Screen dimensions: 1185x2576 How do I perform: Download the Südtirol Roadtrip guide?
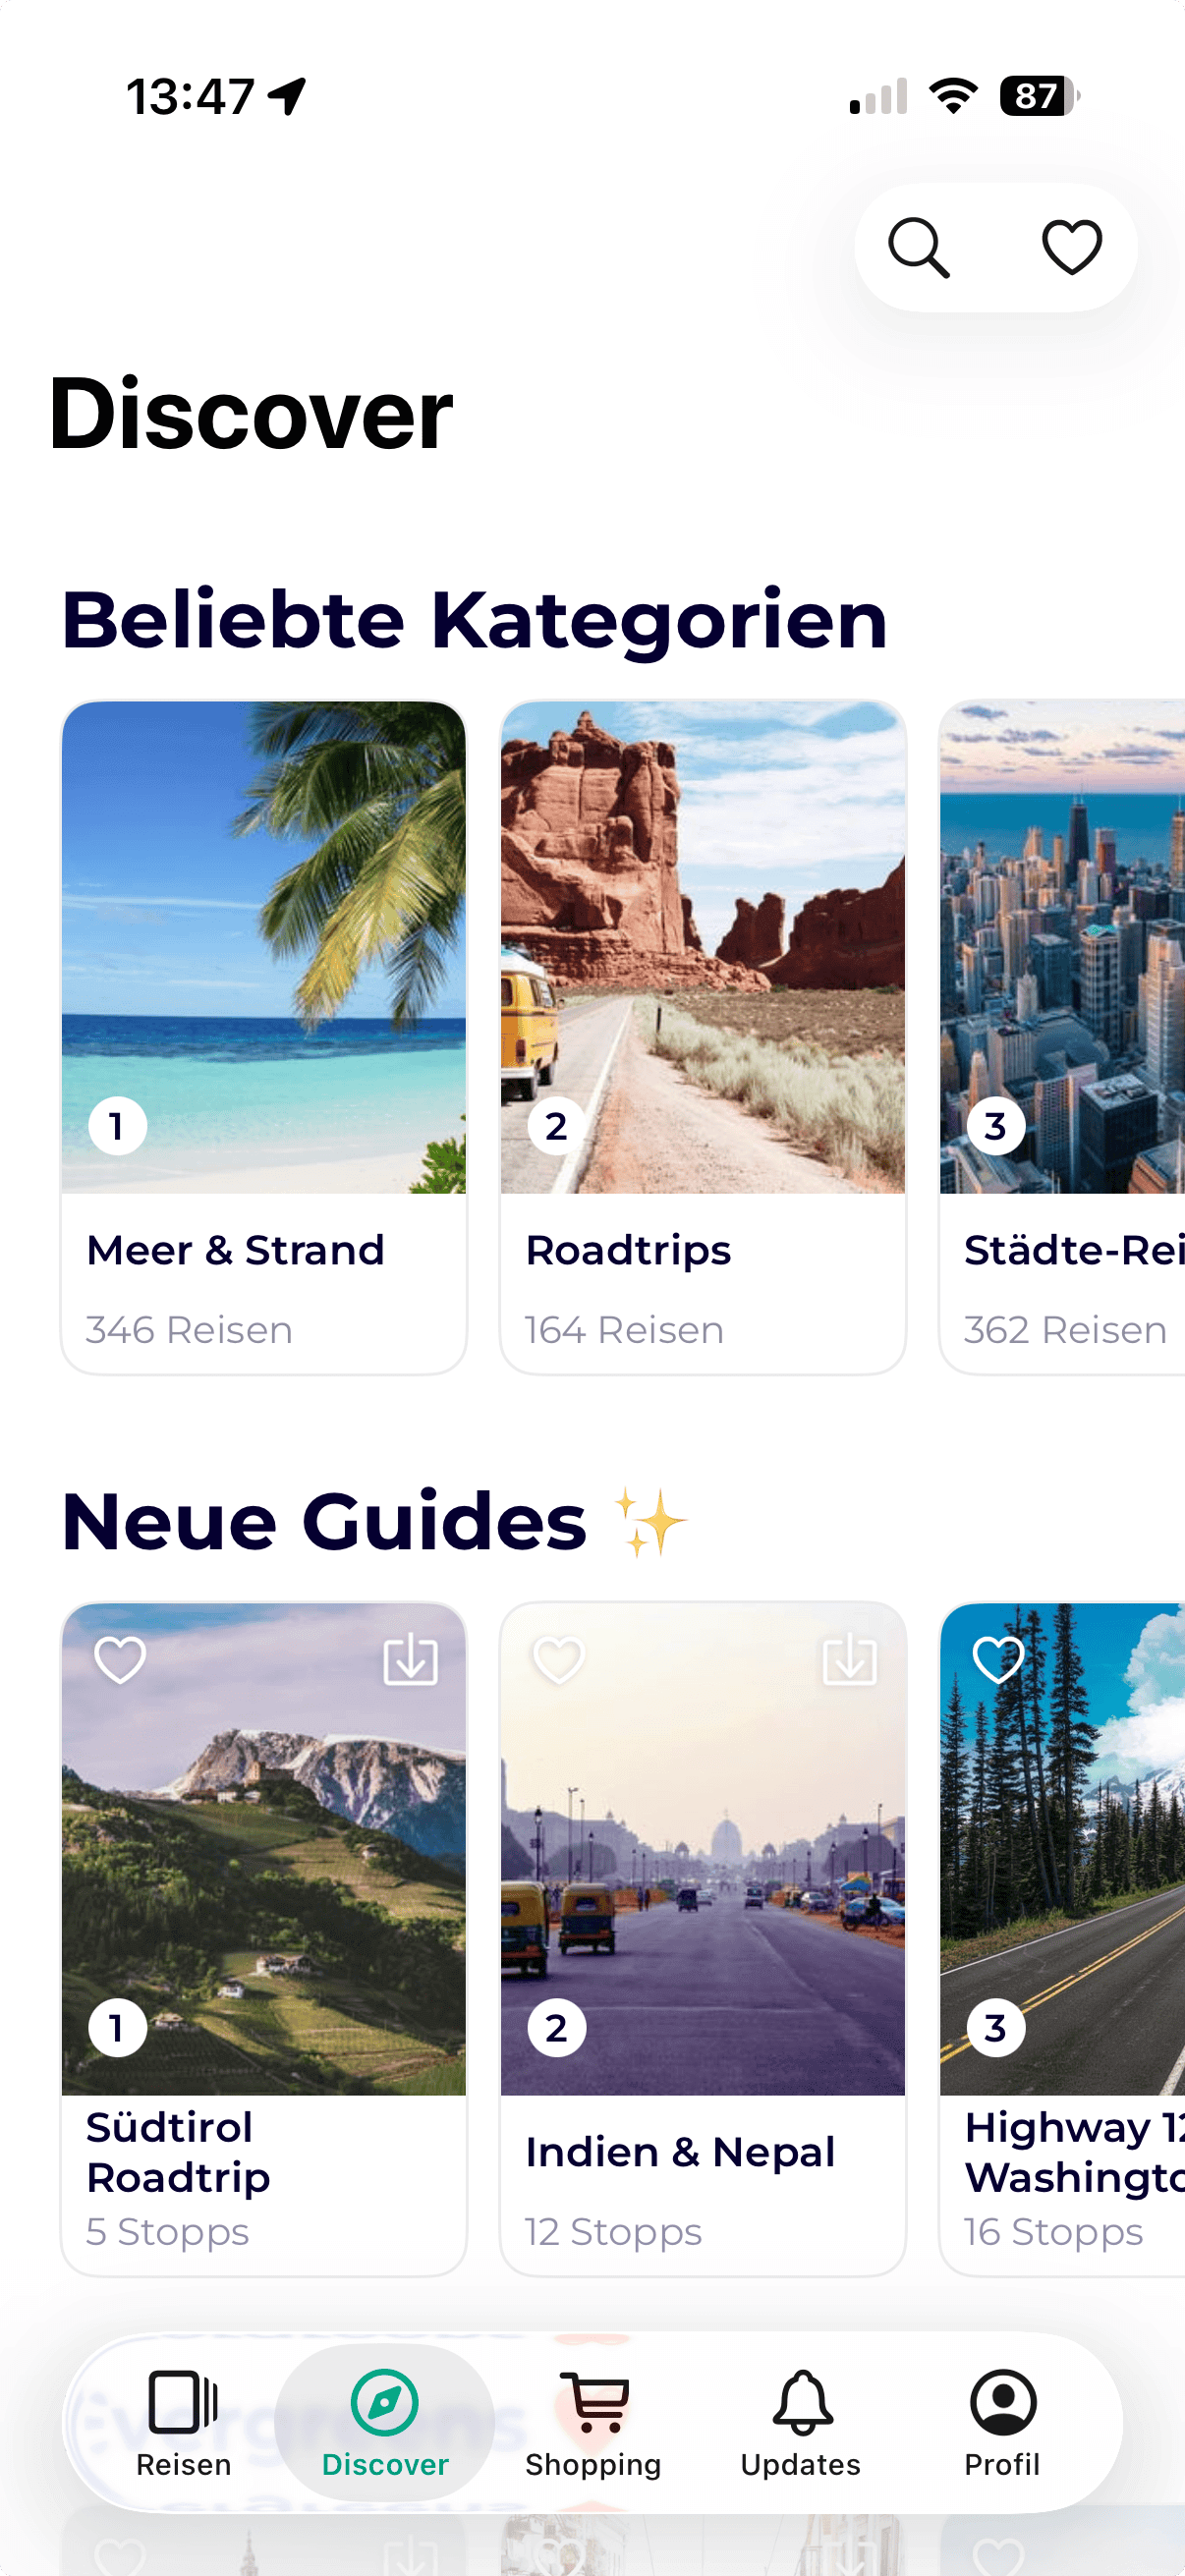pos(410,1660)
